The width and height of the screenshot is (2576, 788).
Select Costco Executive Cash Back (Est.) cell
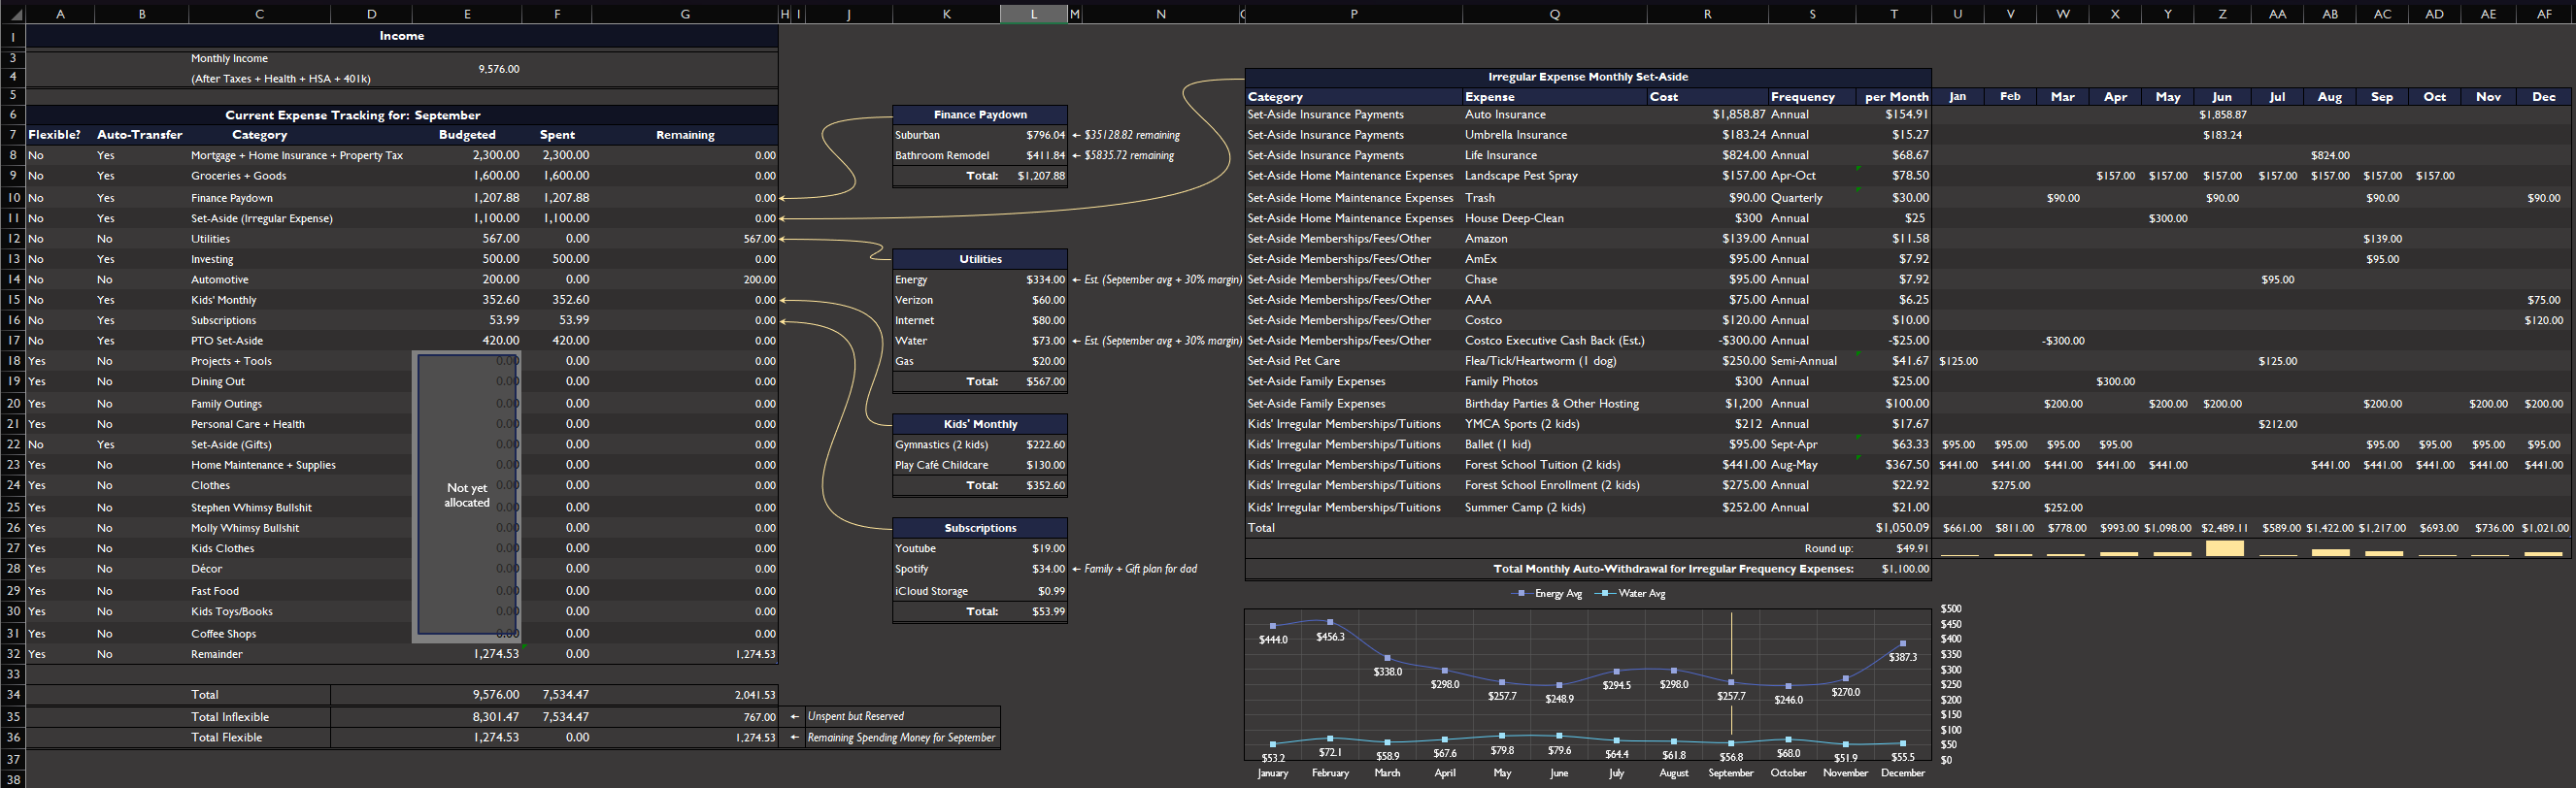pyautogui.click(x=1554, y=341)
